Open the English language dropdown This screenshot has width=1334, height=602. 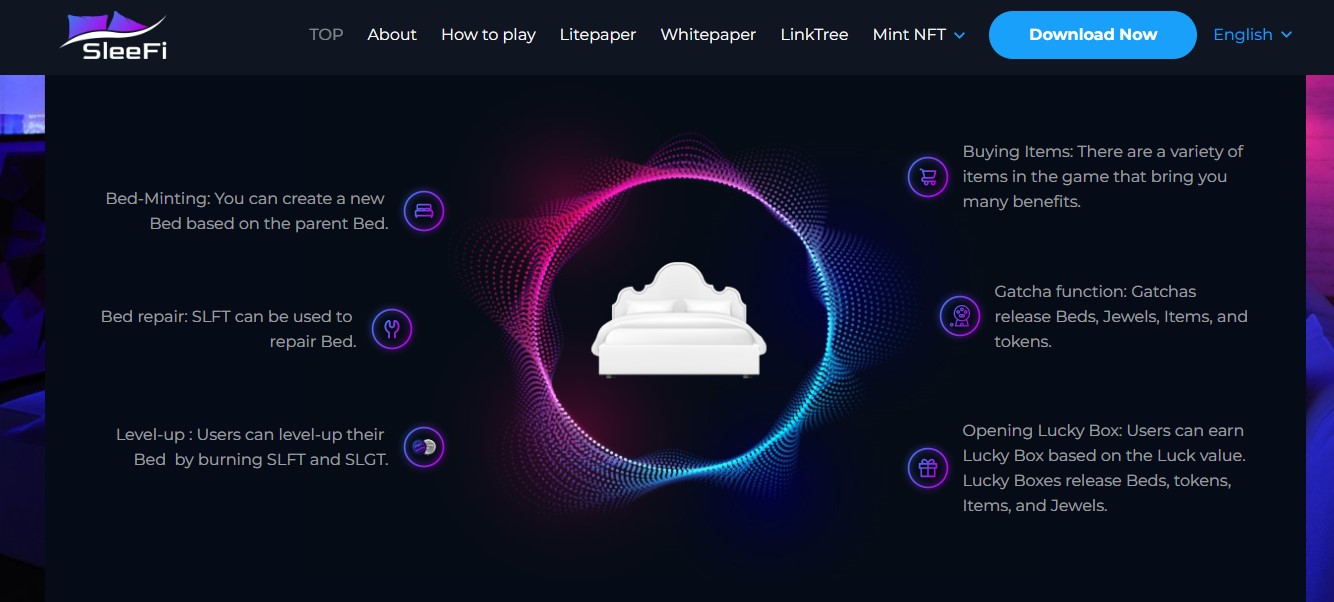(1253, 35)
